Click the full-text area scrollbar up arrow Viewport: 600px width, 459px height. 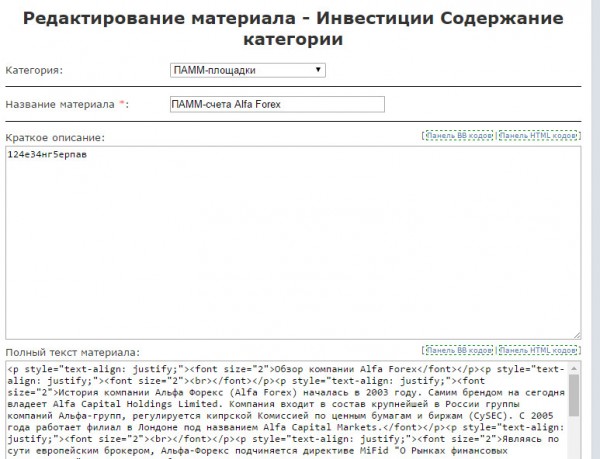pyautogui.click(x=574, y=369)
